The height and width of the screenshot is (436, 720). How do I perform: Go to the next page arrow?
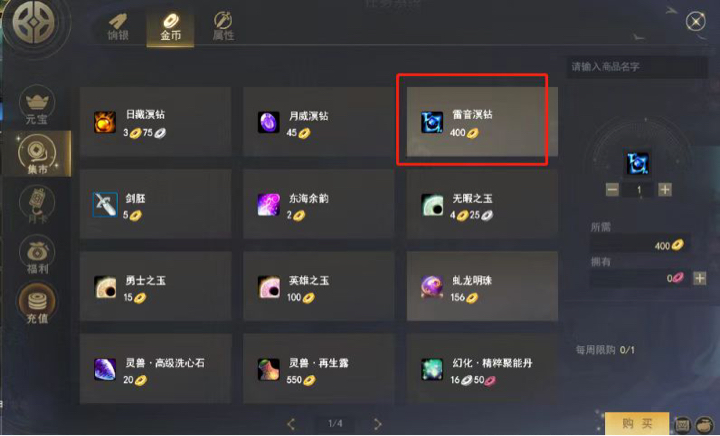coord(377,424)
